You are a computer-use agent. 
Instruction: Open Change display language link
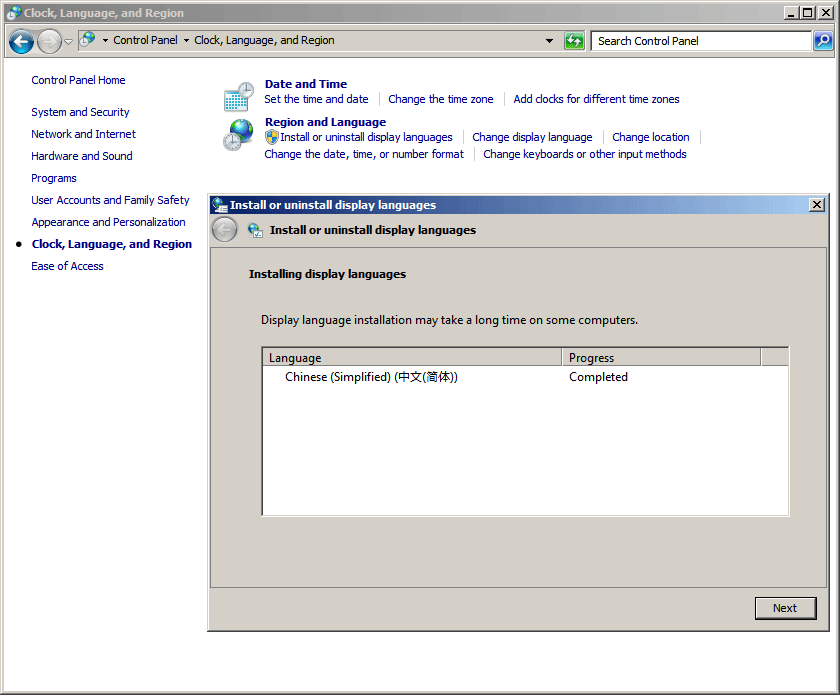point(532,137)
